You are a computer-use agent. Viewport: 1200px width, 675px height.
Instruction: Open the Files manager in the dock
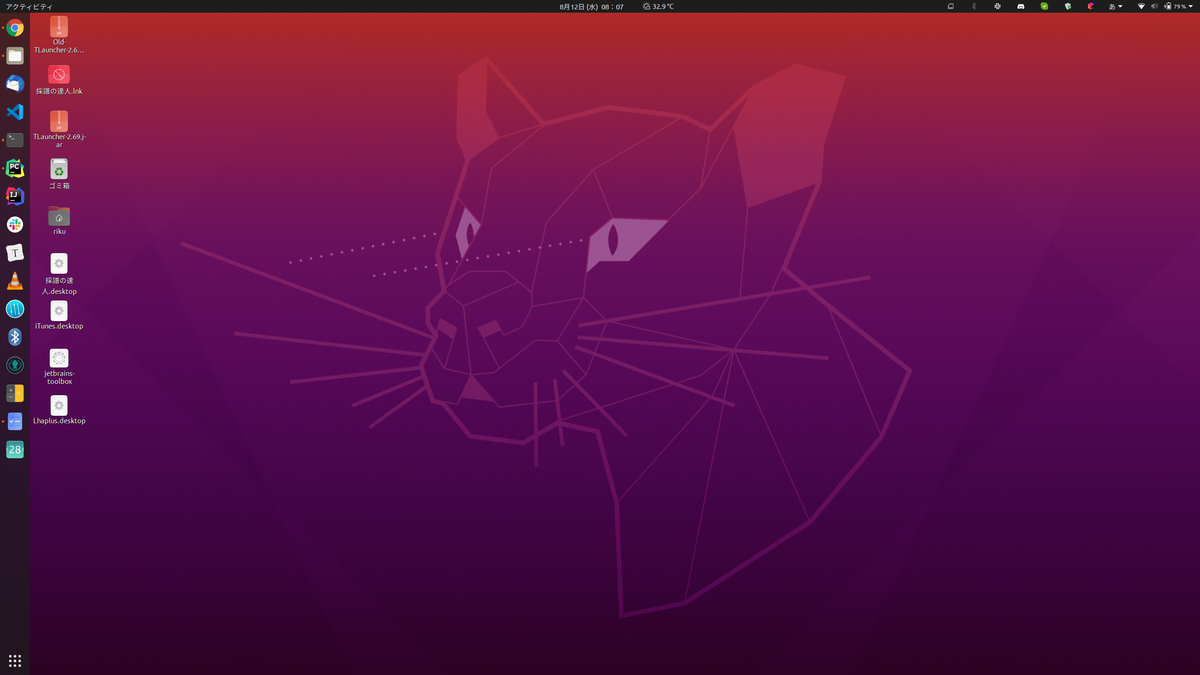pyautogui.click(x=15, y=56)
